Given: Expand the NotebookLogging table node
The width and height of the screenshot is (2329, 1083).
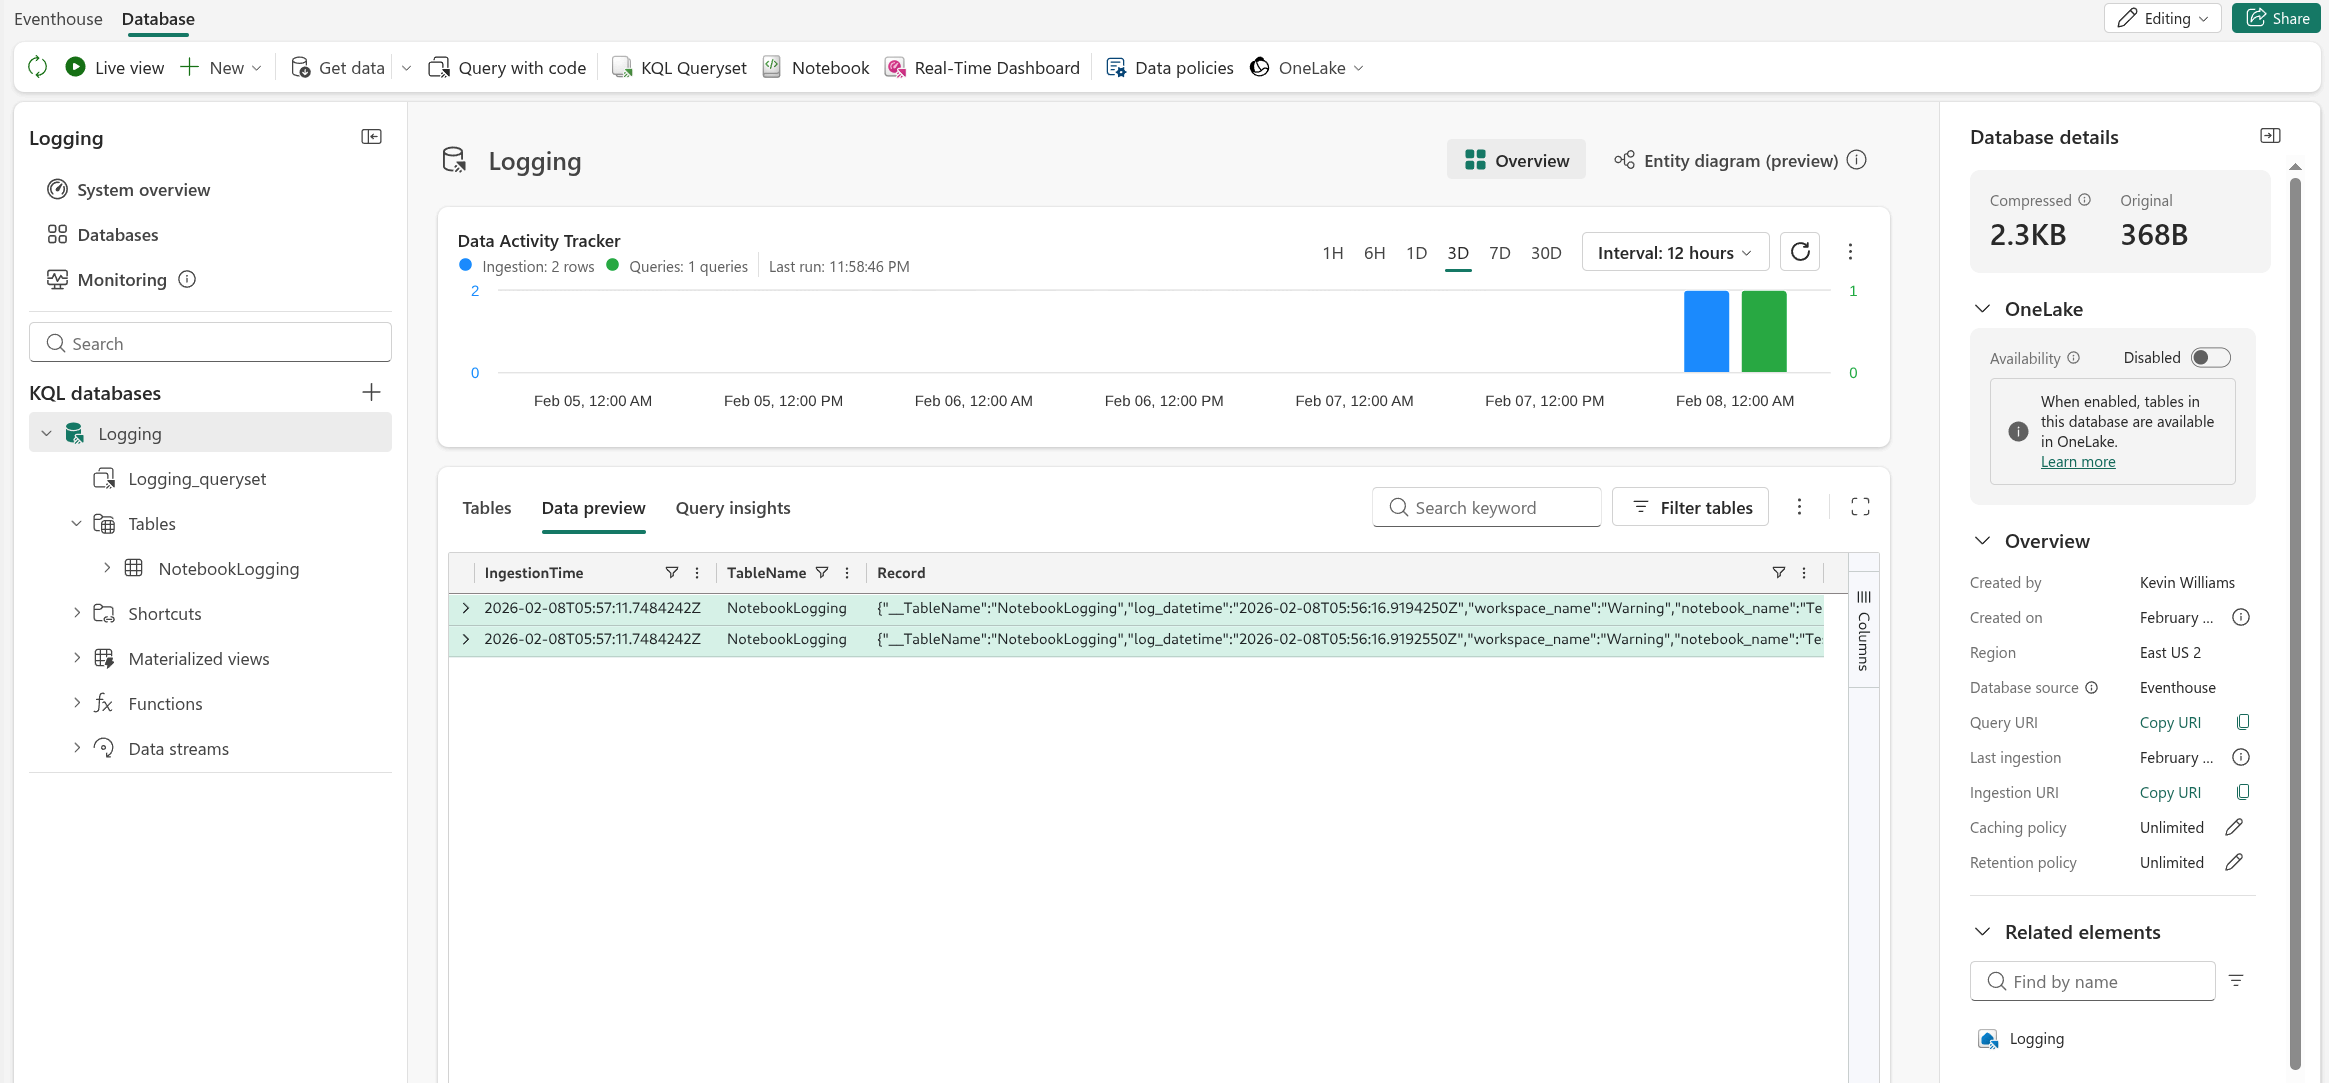Looking at the screenshot, I should click(x=107, y=568).
